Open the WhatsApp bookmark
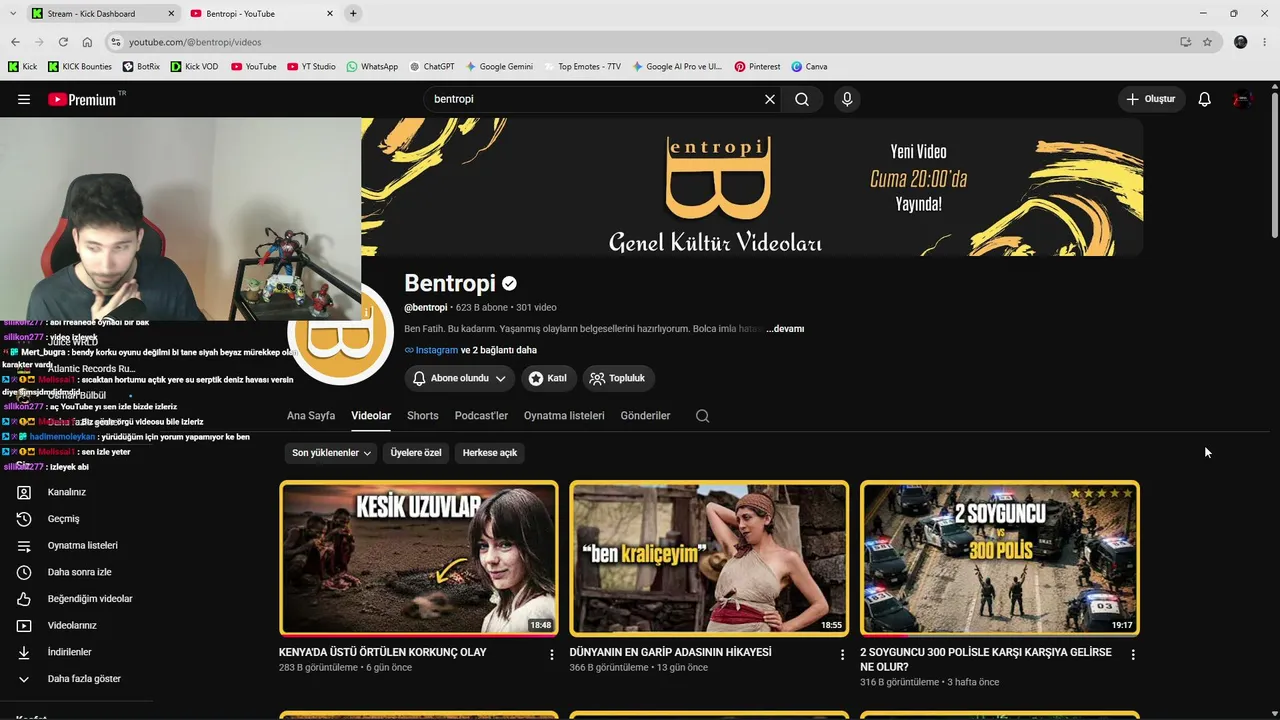Screen dimensions: 1280x720 tap(372, 67)
